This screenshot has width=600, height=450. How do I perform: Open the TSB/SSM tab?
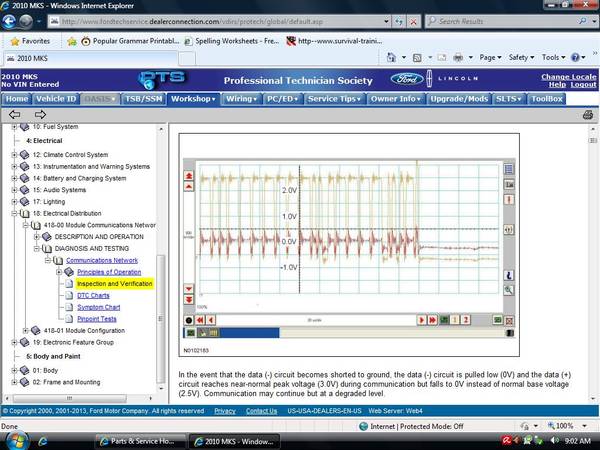click(x=143, y=99)
